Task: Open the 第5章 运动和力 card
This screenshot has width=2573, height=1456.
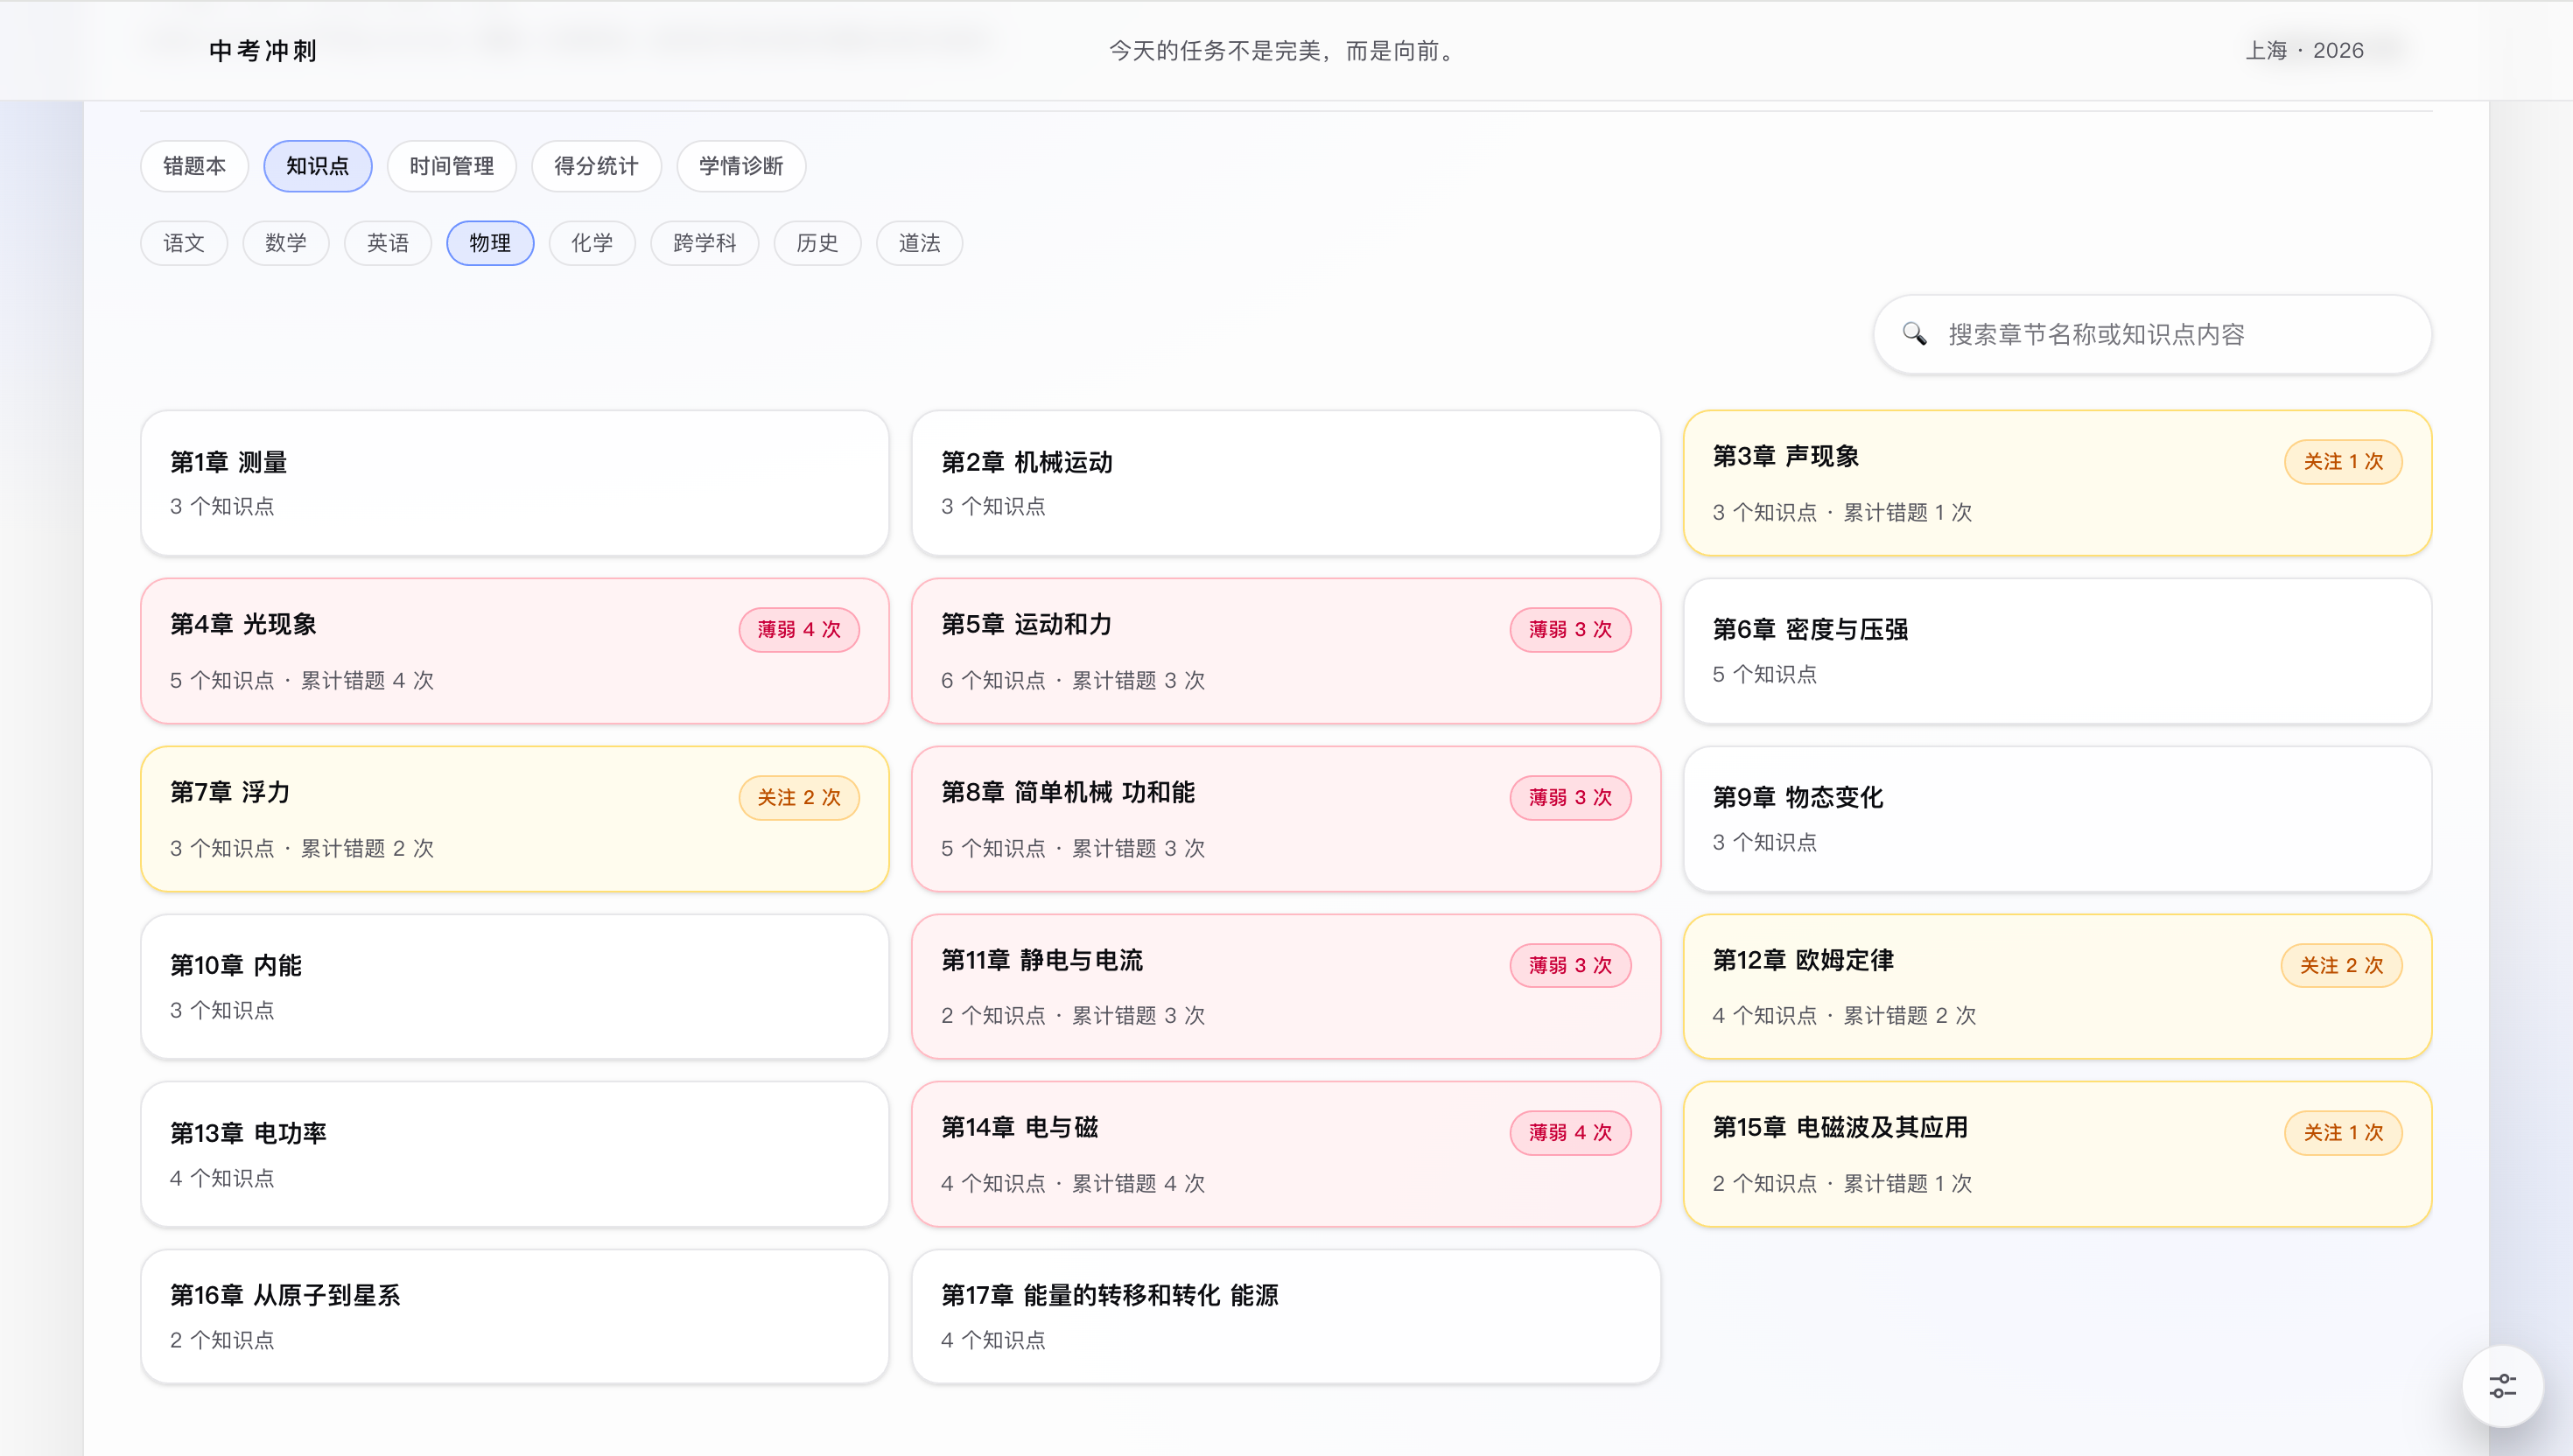Action: (1285, 651)
